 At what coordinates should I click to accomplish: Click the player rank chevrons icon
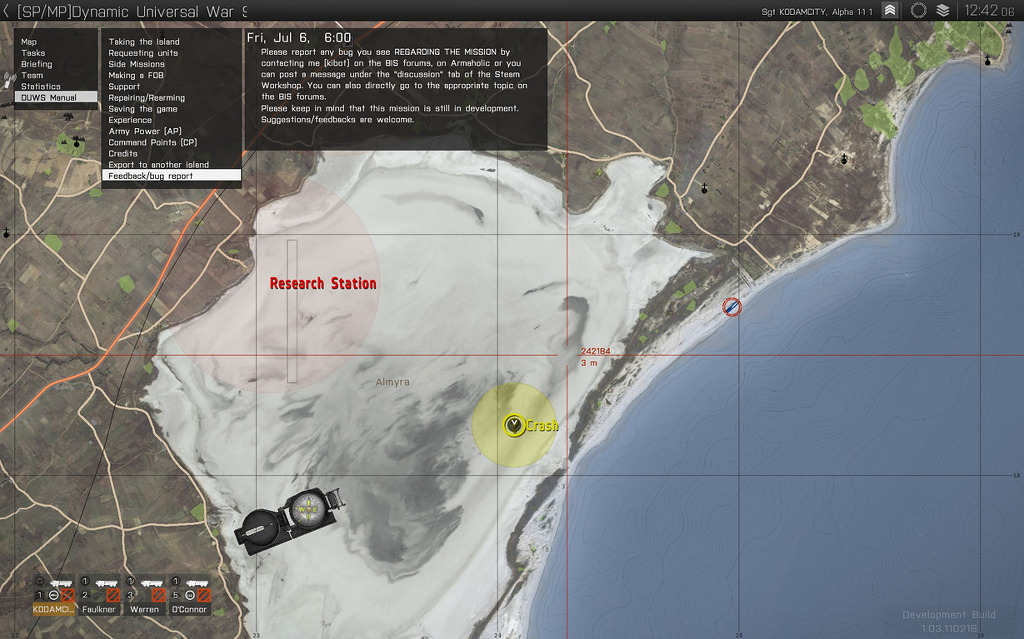[889, 11]
